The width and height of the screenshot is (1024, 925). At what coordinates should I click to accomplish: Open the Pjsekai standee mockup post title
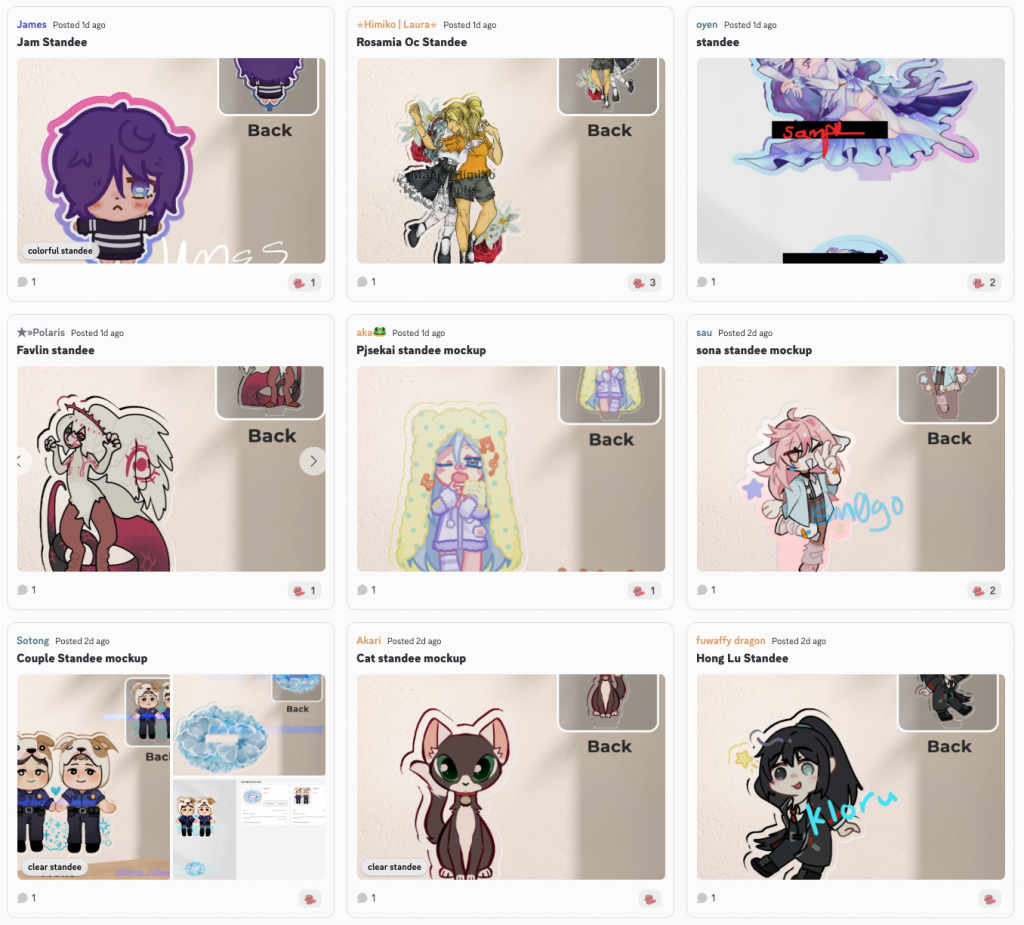[x=421, y=350]
